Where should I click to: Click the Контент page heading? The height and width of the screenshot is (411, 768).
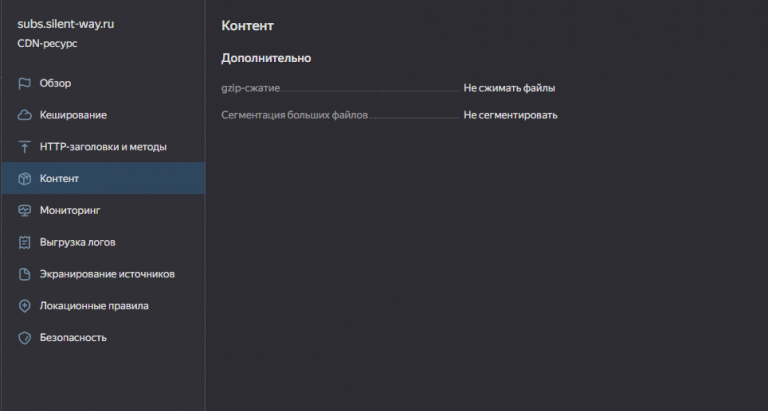tap(247, 26)
